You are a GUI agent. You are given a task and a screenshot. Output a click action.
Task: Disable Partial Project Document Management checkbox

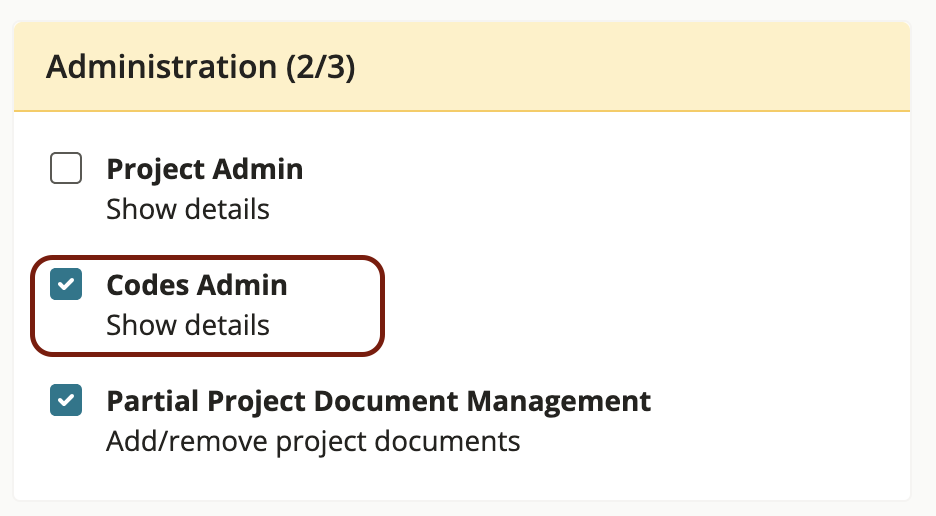click(66, 401)
